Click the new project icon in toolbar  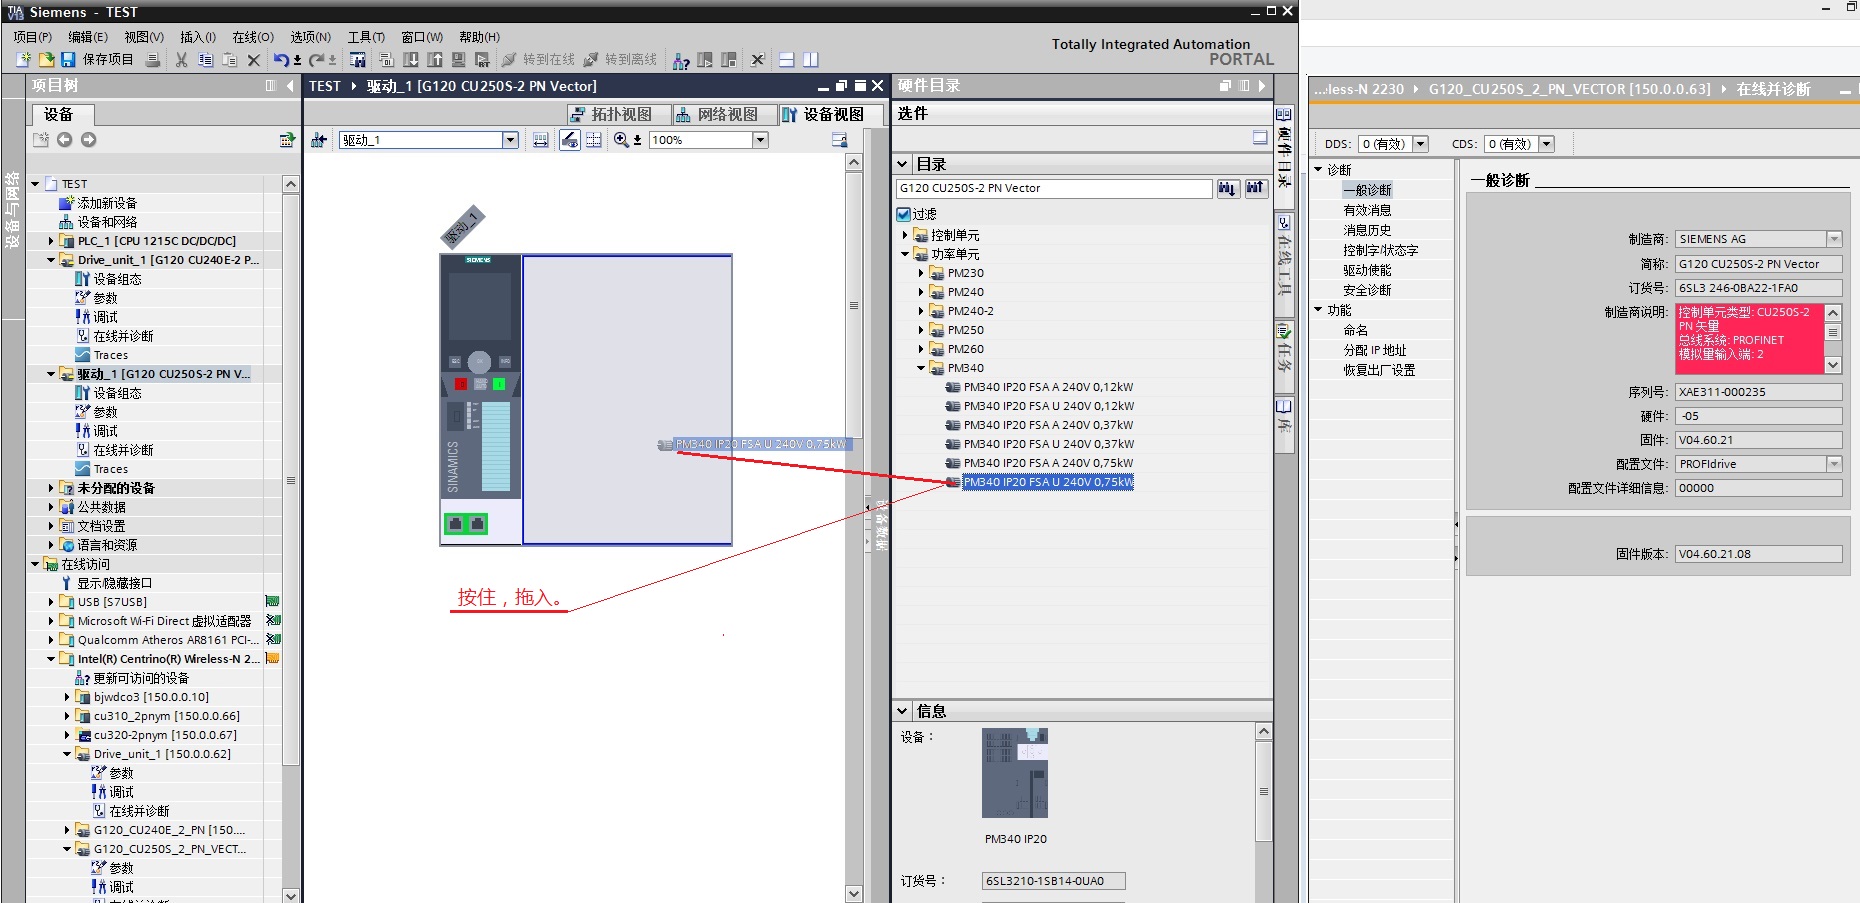coord(24,60)
